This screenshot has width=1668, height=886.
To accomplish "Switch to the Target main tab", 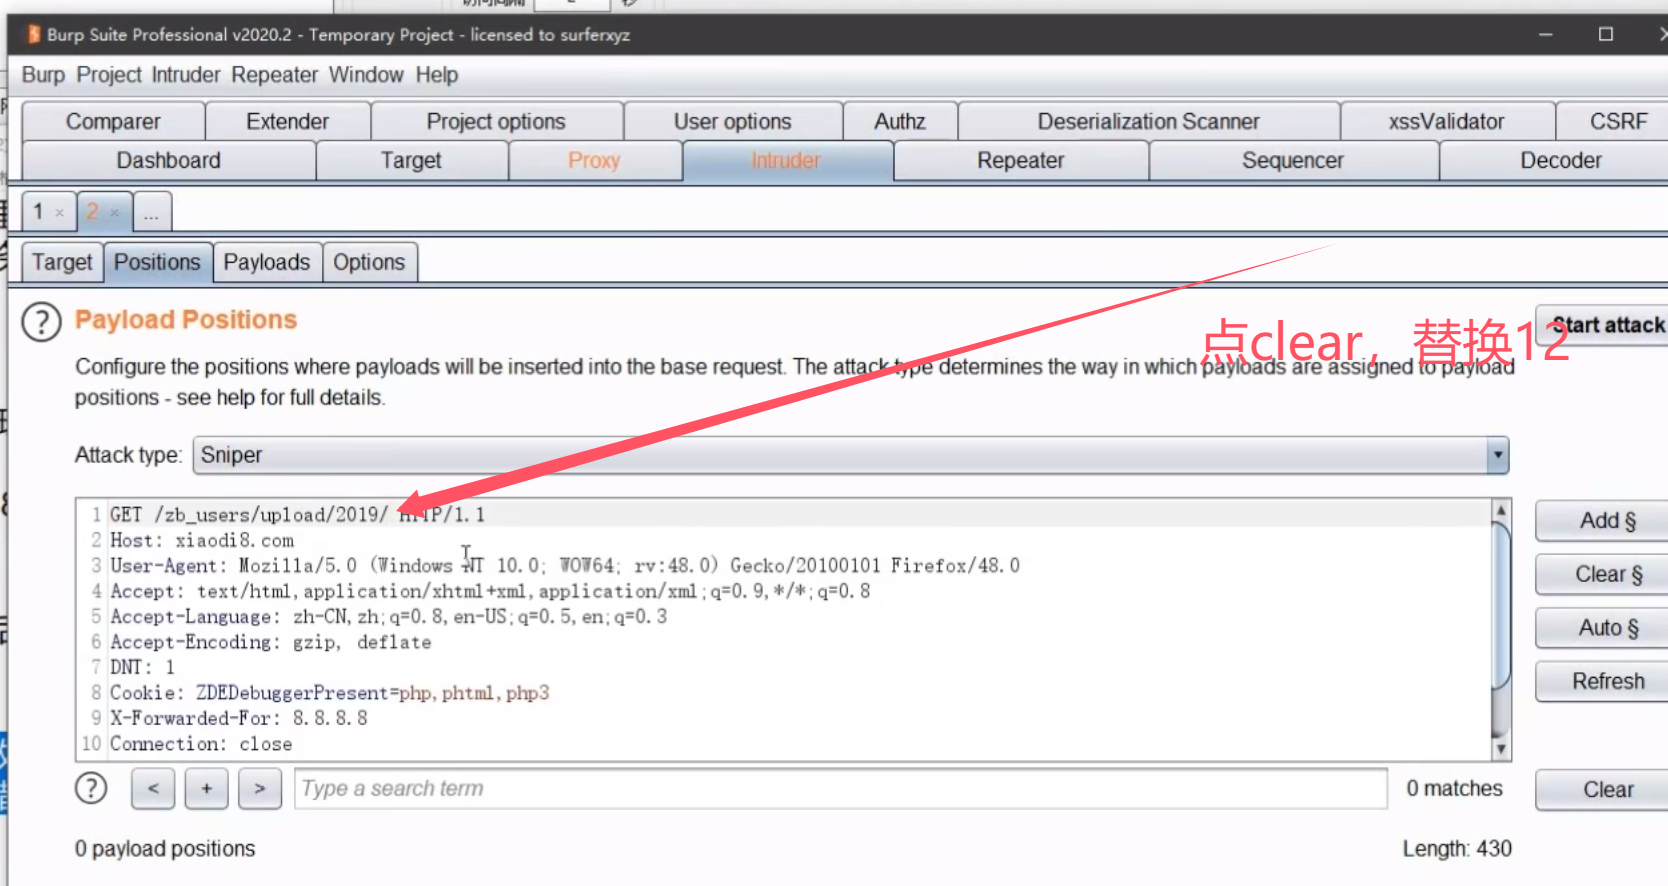I will [411, 160].
